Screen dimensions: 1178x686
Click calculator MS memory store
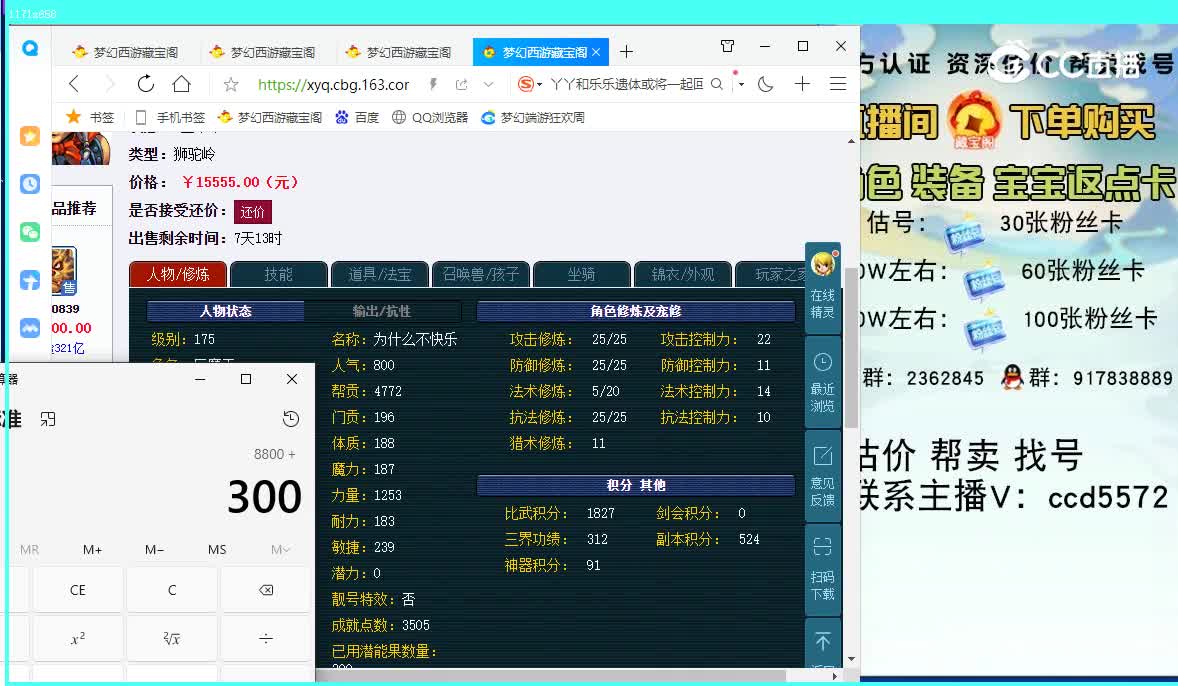(217, 550)
